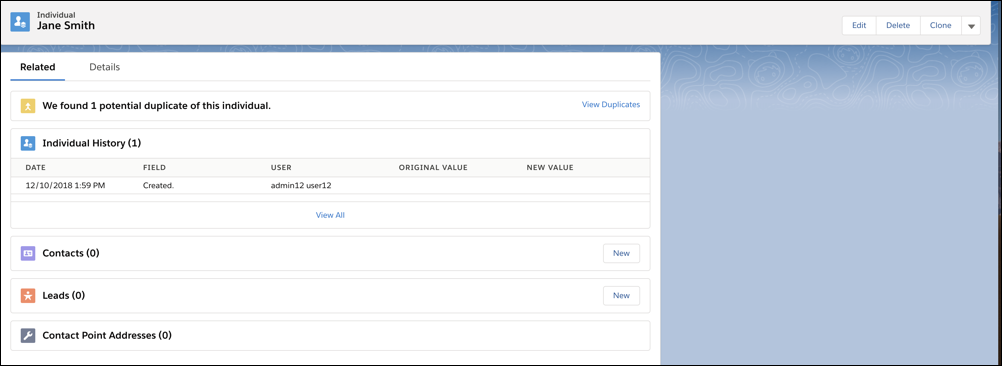This screenshot has width=1002, height=366.
Task: Click the Individual History section icon
Action: [x=28, y=143]
